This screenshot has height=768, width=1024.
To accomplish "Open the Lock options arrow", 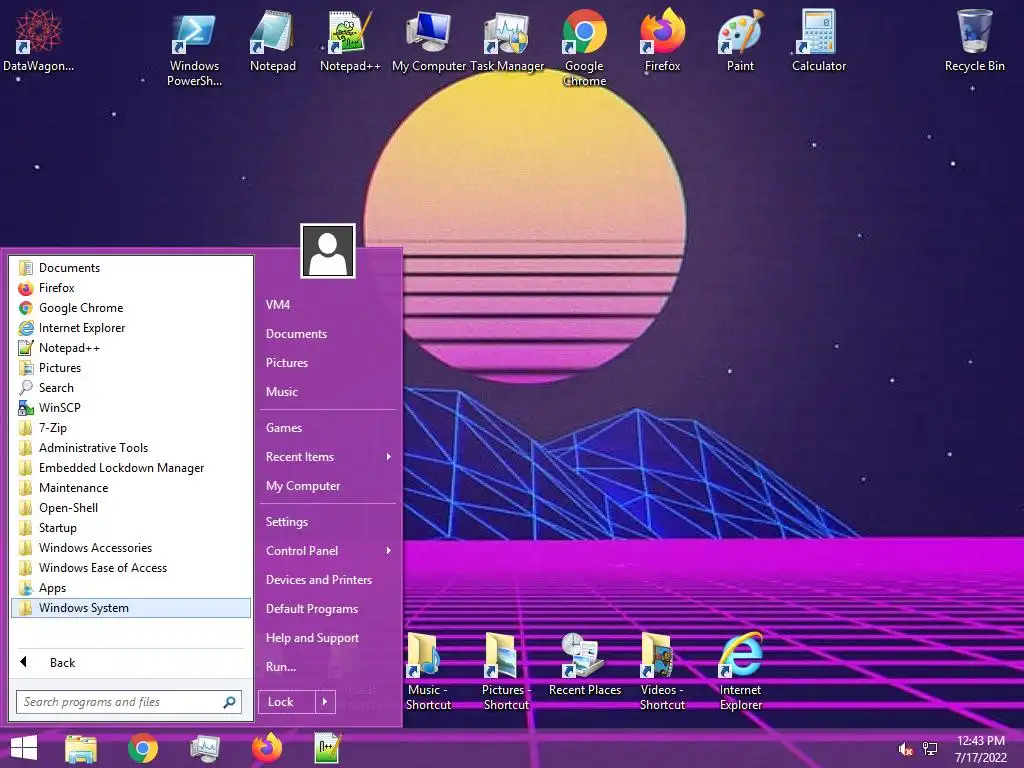I will click(x=325, y=702).
